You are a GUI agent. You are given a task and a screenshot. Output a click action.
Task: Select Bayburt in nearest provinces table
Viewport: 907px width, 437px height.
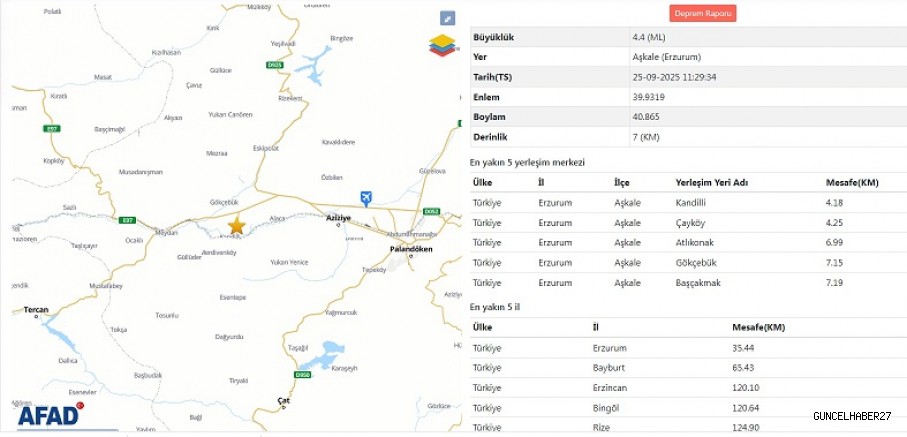(x=609, y=368)
